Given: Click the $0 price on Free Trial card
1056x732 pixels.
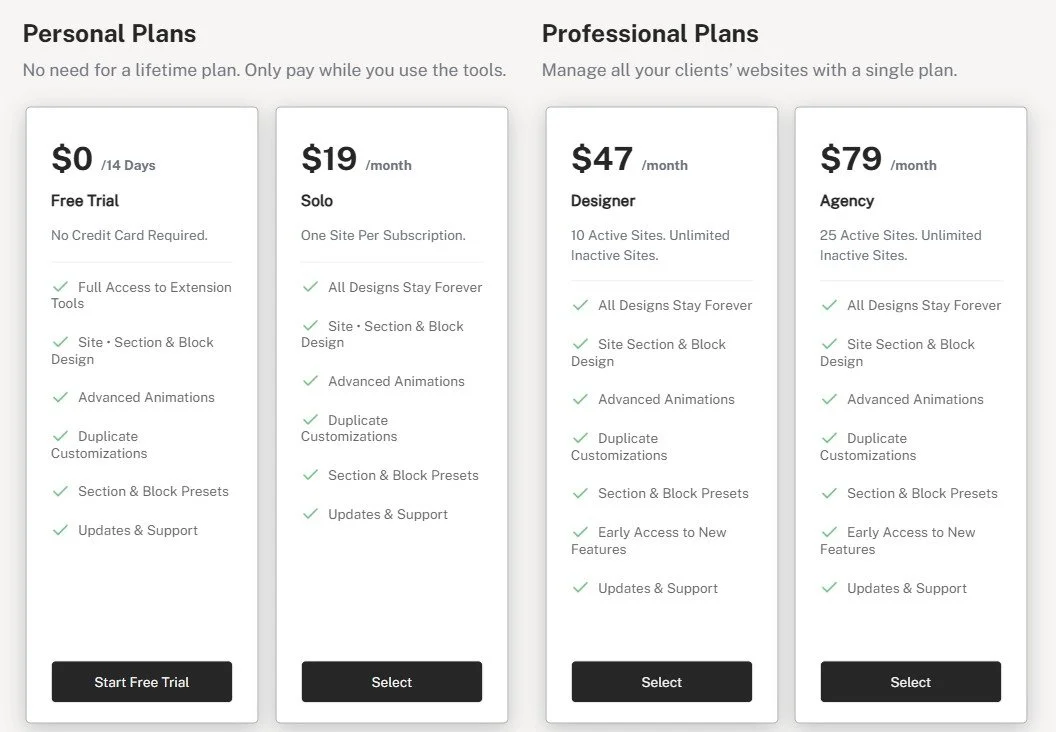Looking at the screenshot, I should 72,159.
